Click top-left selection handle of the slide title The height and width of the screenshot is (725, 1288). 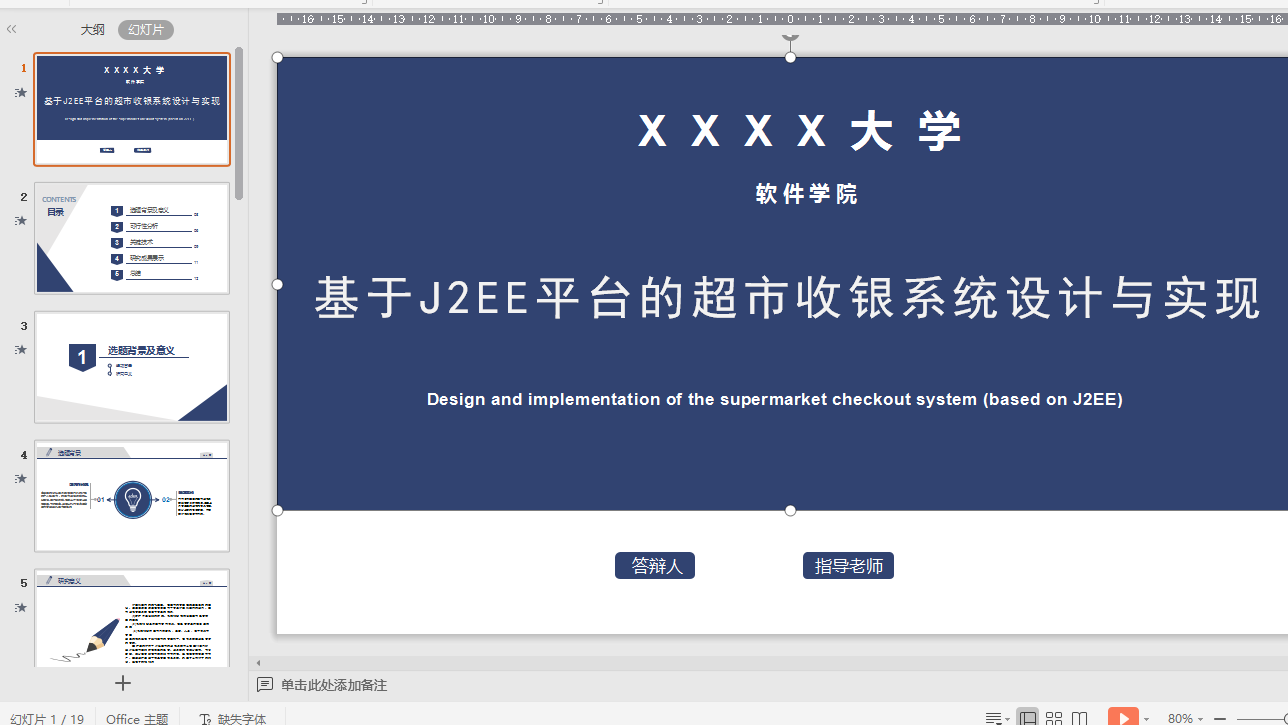[278, 57]
